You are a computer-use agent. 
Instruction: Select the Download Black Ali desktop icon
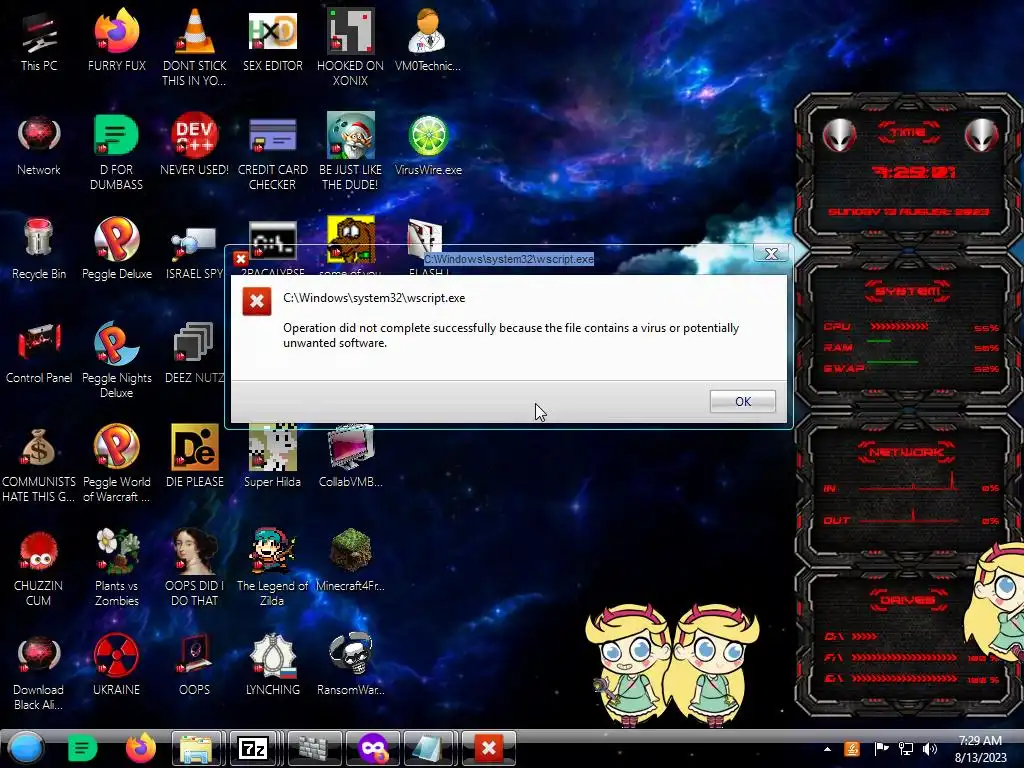tap(39, 671)
